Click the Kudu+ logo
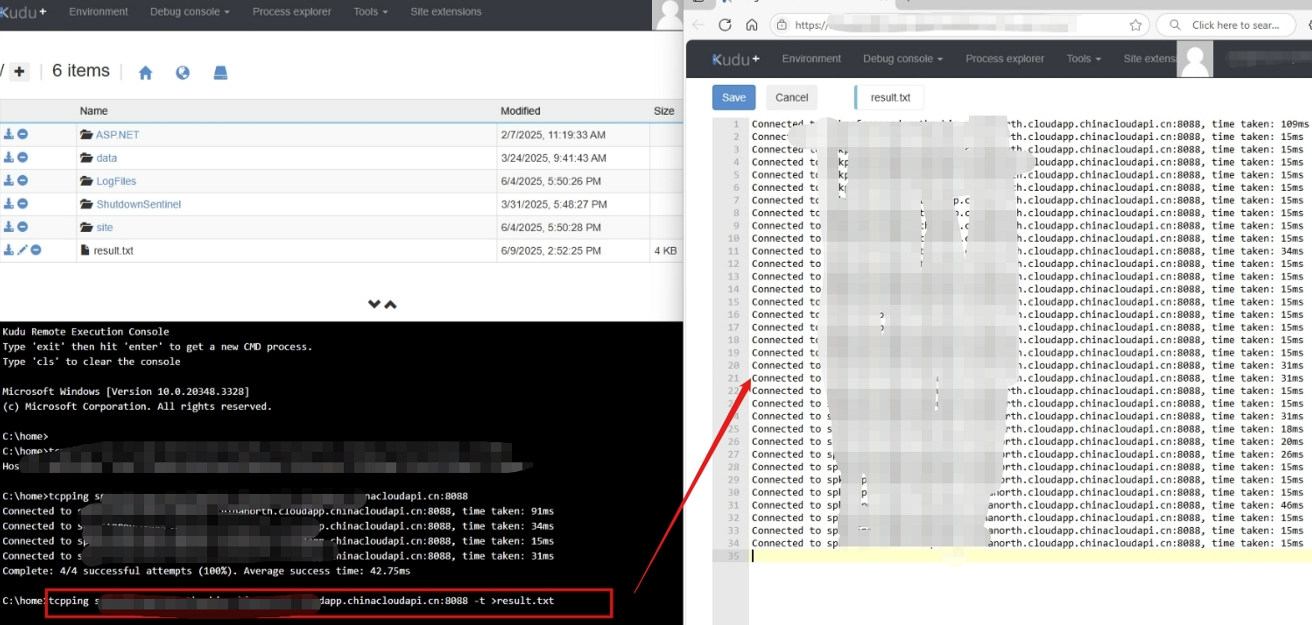The height and width of the screenshot is (625, 1312). 735,59
